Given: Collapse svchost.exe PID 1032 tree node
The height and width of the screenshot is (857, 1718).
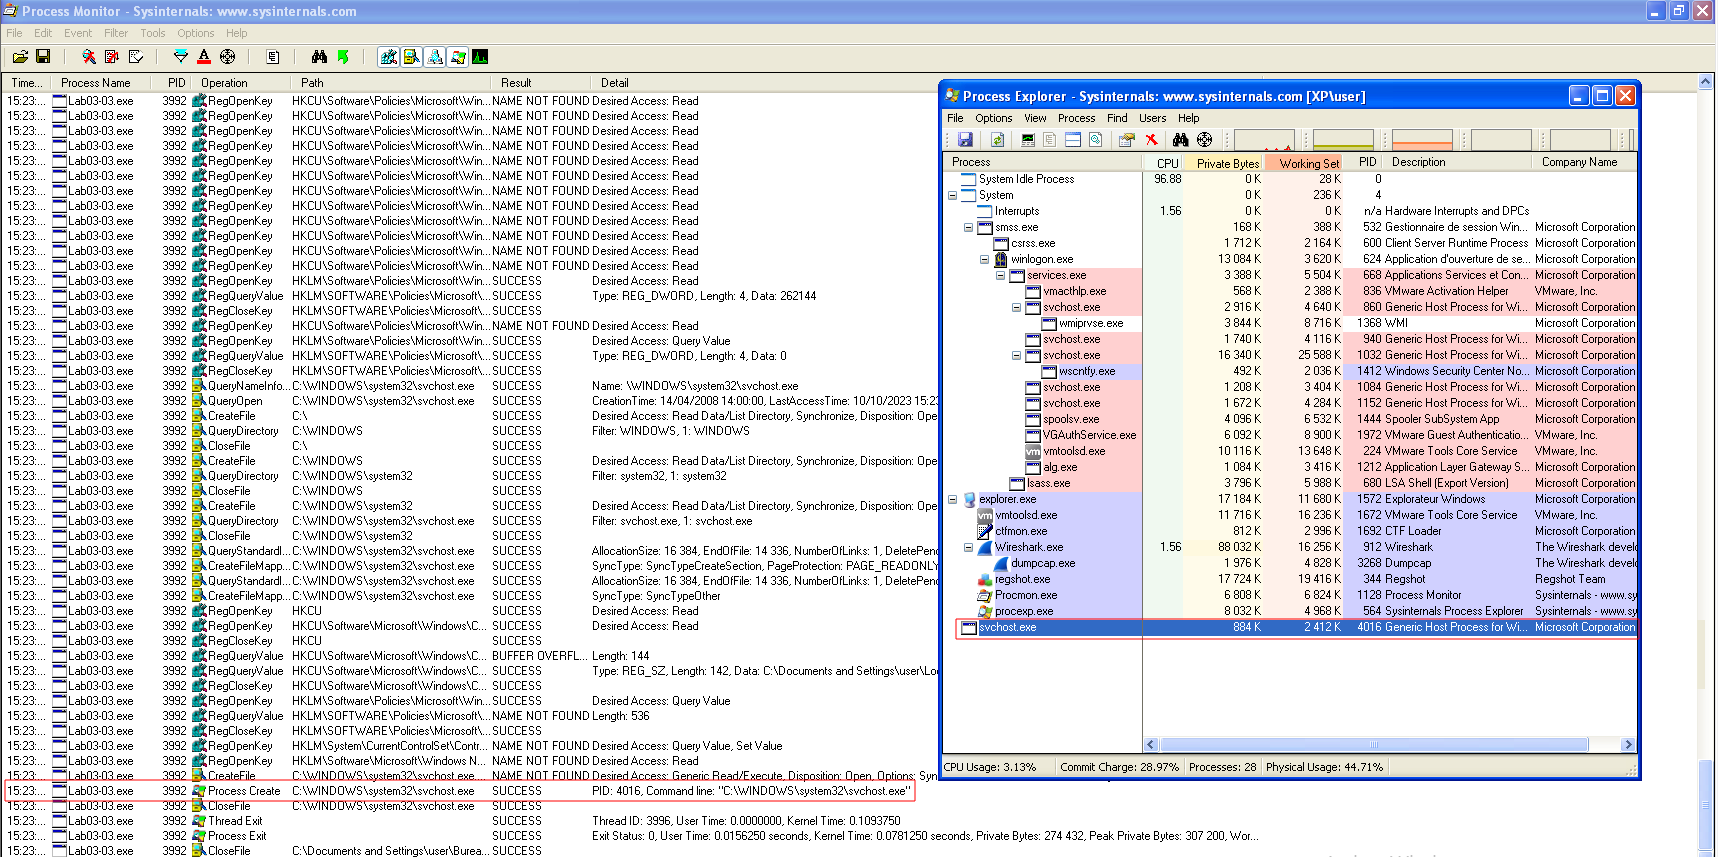Looking at the screenshot, I should pyautogui.click(x=1016, y=355).
